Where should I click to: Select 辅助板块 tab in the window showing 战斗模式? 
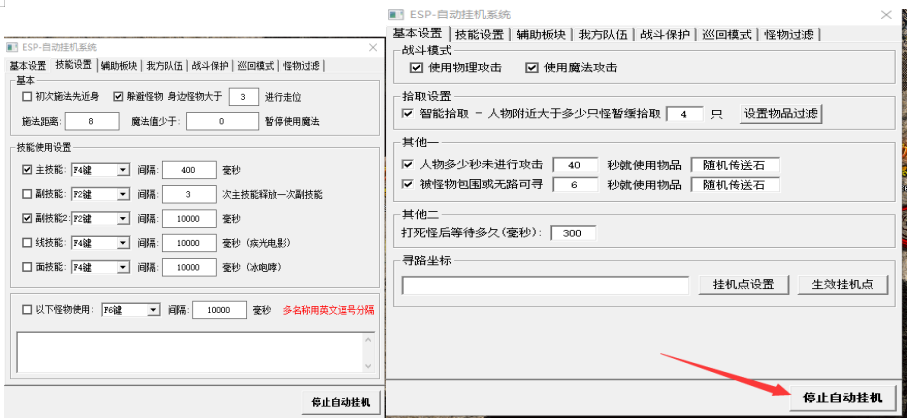541,34
